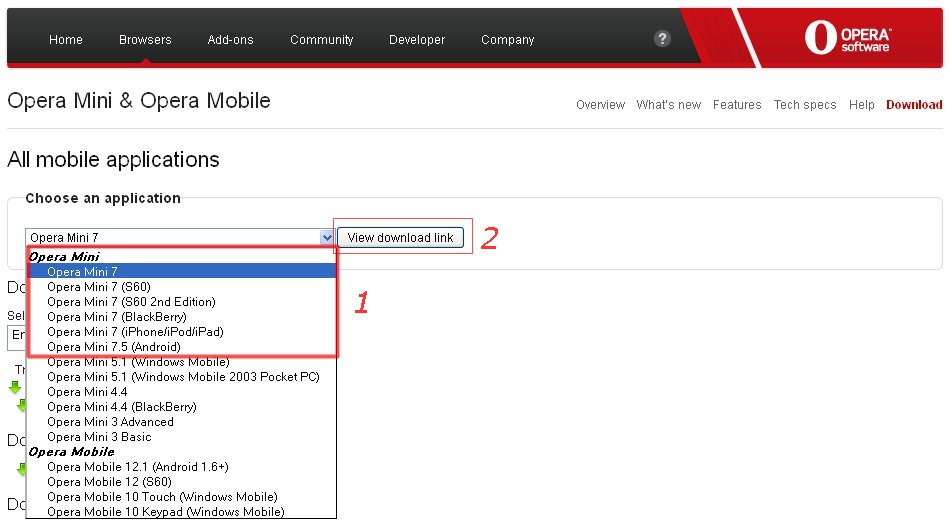Click the help question mark icon

pos(662,39)
